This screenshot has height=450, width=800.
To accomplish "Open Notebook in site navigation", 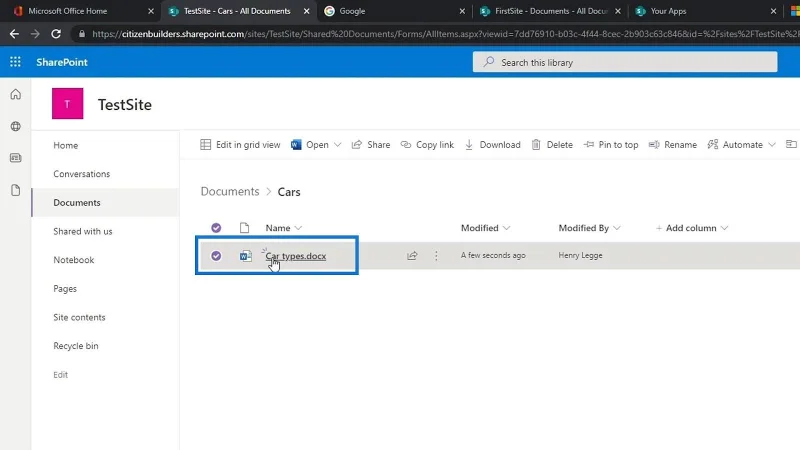I will point(74,260).
